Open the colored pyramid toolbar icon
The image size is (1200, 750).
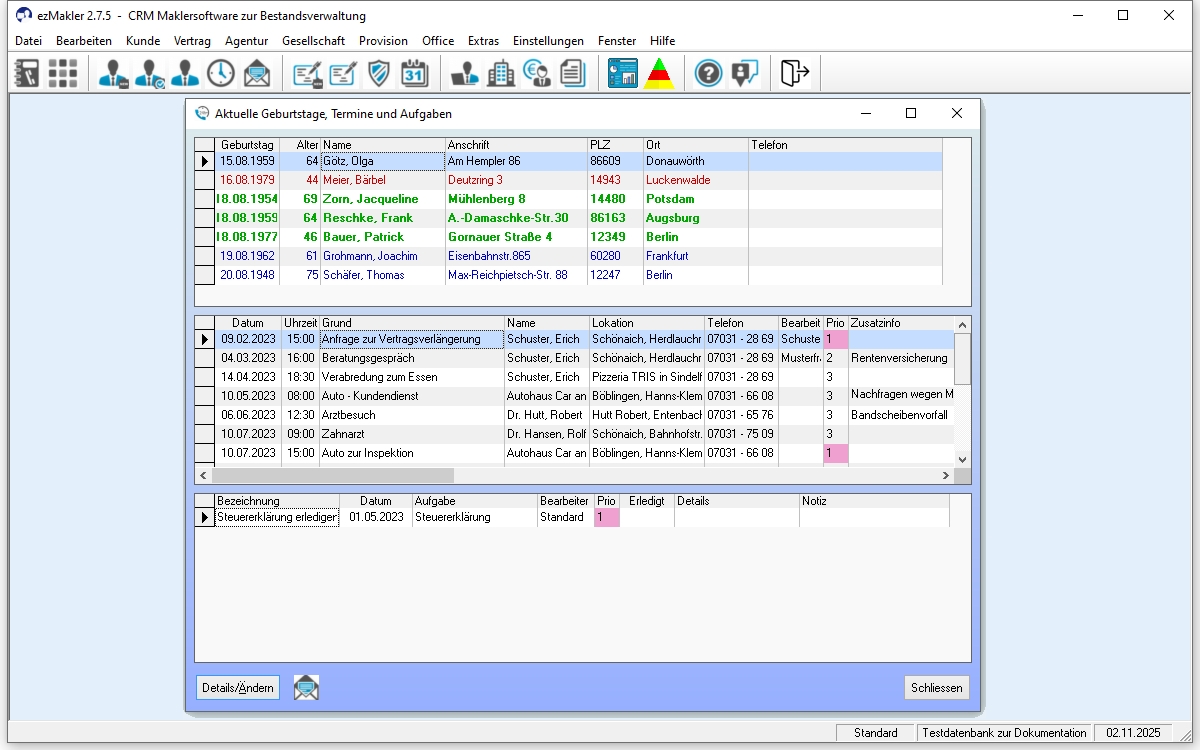pyautogui.click(x=658, y=73)
